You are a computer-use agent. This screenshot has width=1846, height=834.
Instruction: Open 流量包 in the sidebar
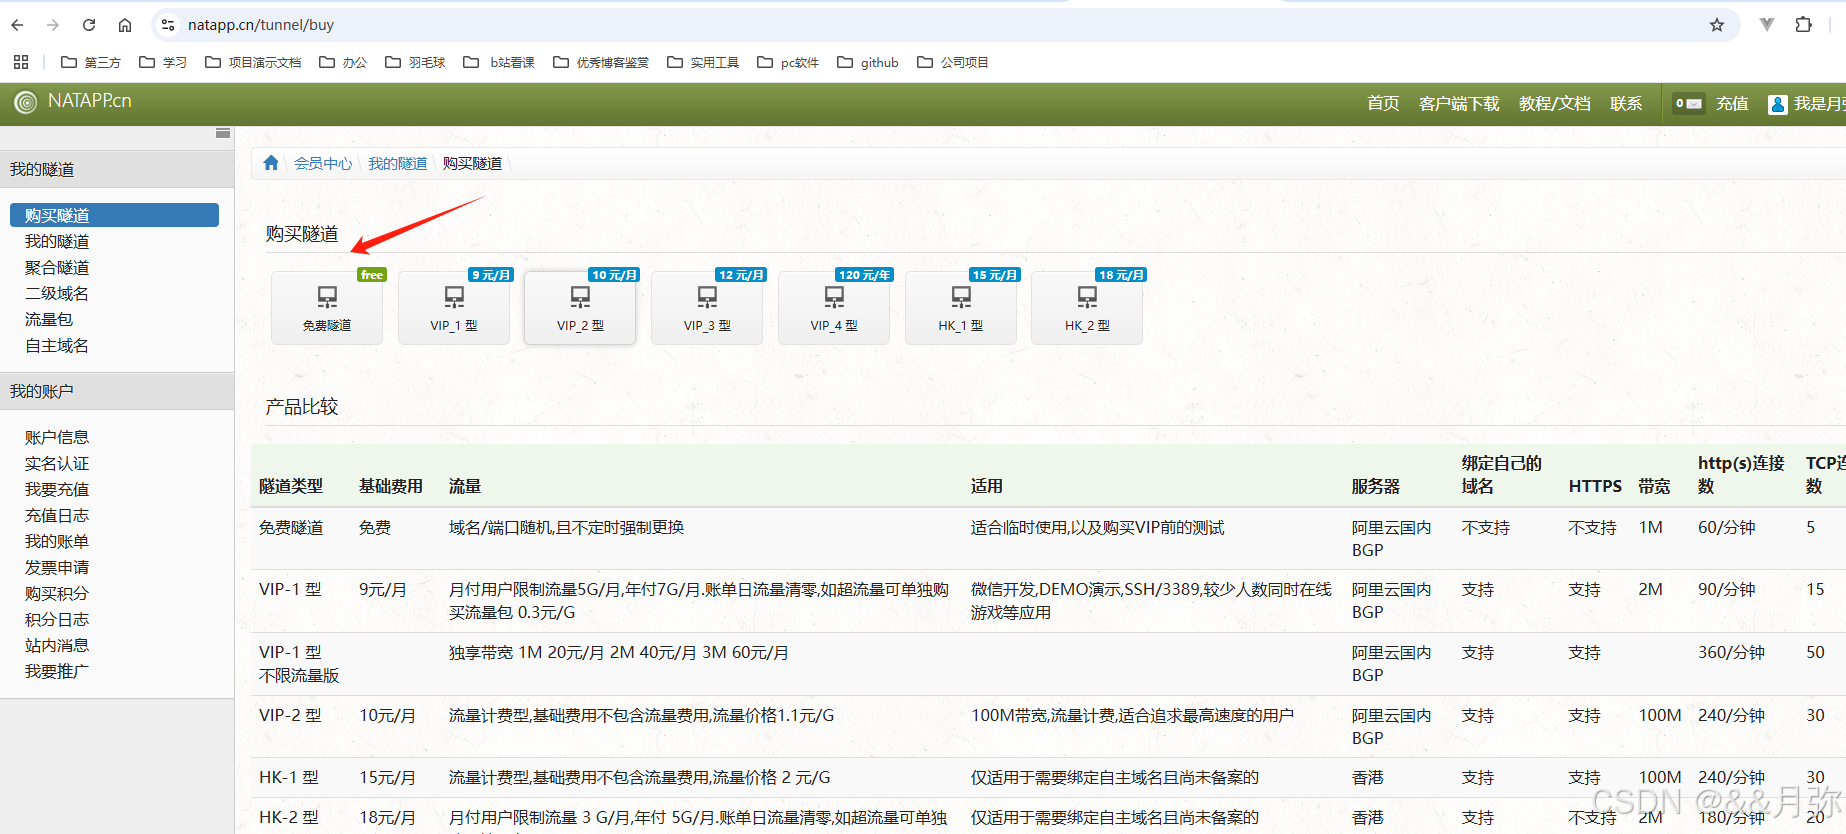click(x=49, y=319)
